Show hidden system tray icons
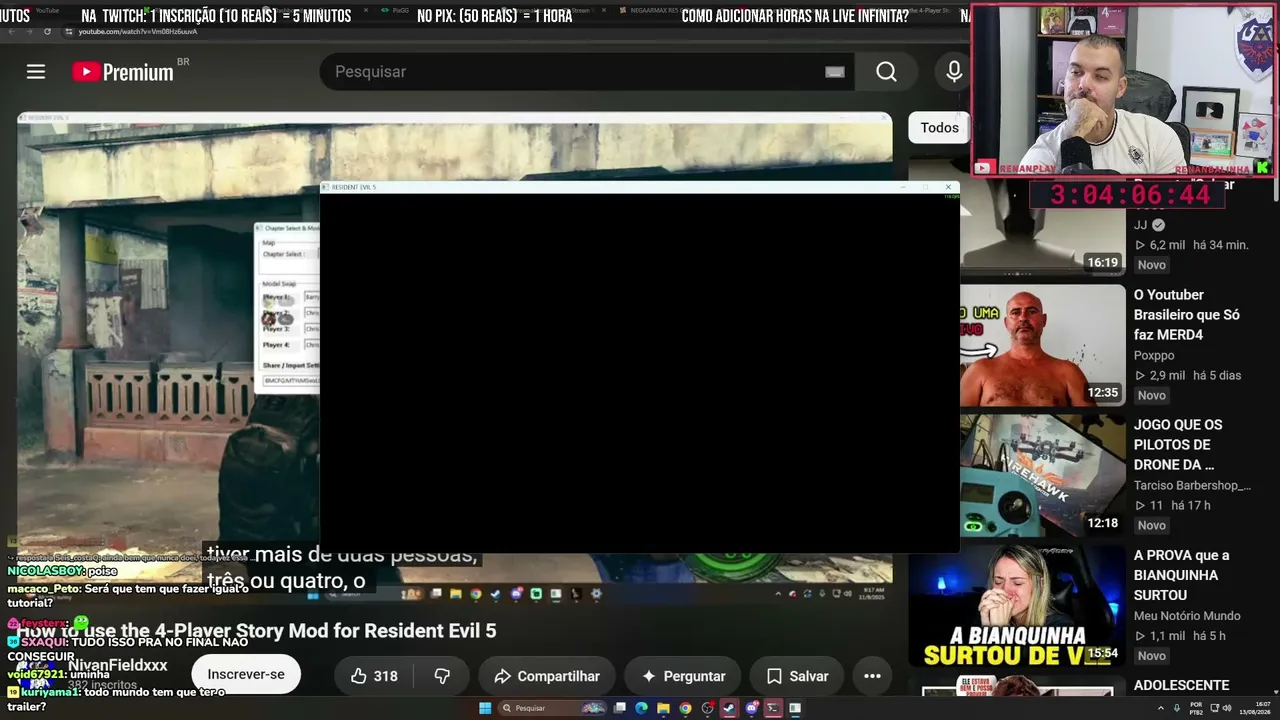 (x=1161, y=708)
